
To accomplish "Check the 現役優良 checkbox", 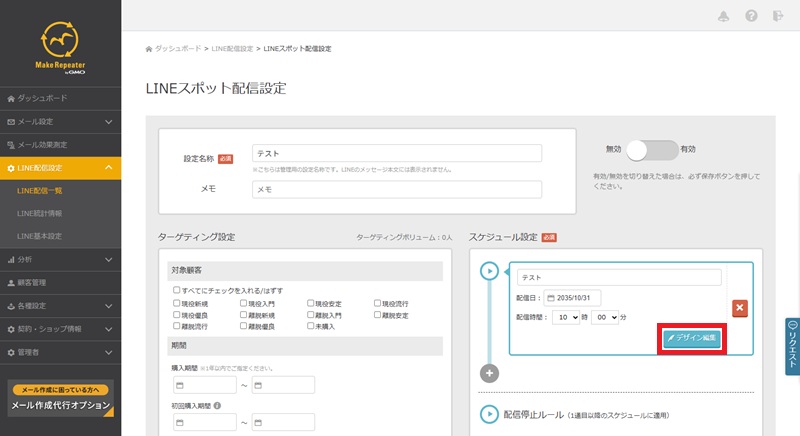I will click(177, 315).
